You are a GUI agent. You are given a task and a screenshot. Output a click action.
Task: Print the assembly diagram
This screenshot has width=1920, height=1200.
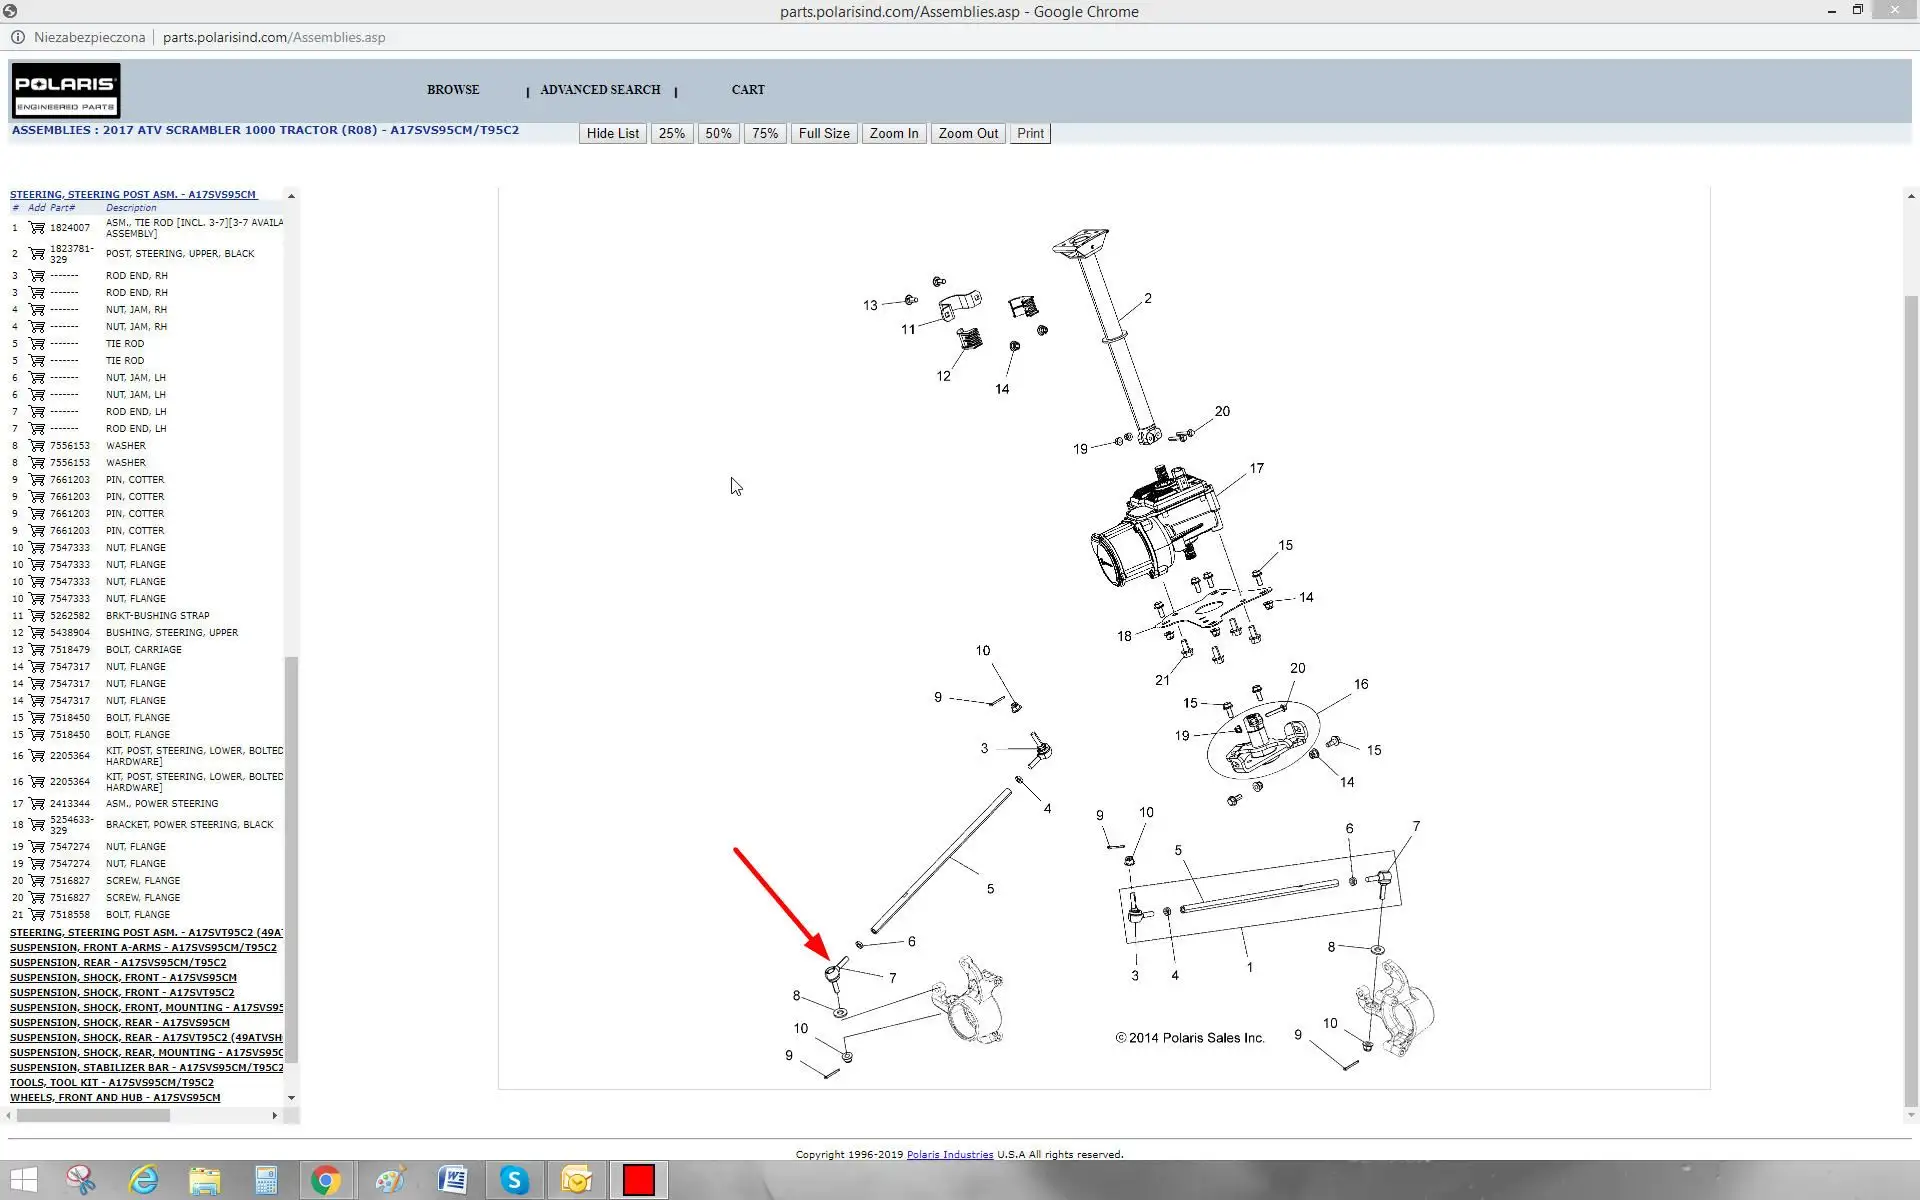[1029, 134]
